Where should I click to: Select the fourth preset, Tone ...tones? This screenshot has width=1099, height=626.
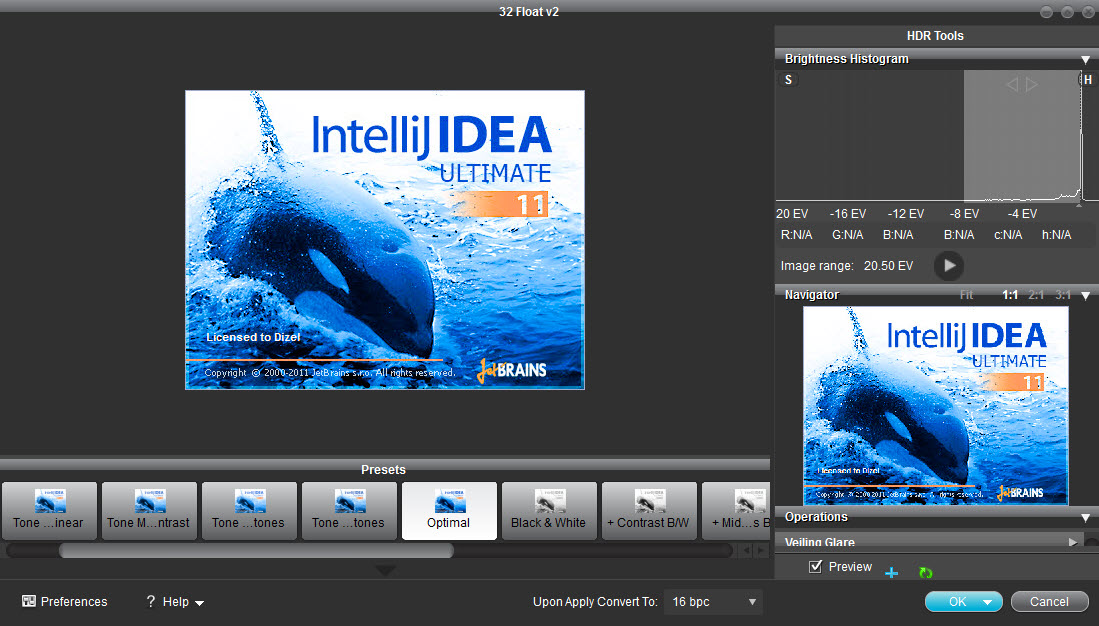[x=349, y=510]
